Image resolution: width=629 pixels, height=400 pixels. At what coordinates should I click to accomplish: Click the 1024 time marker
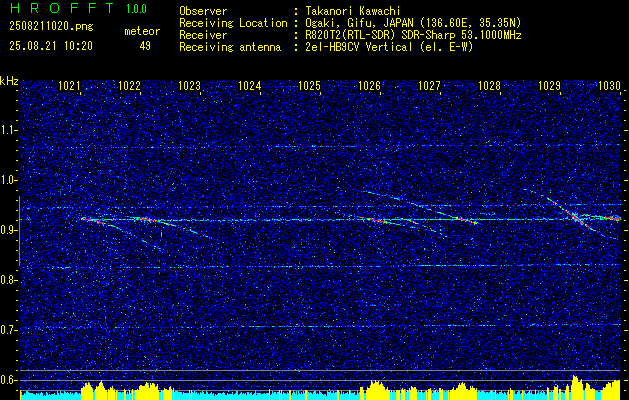click(x=249, y=85)
